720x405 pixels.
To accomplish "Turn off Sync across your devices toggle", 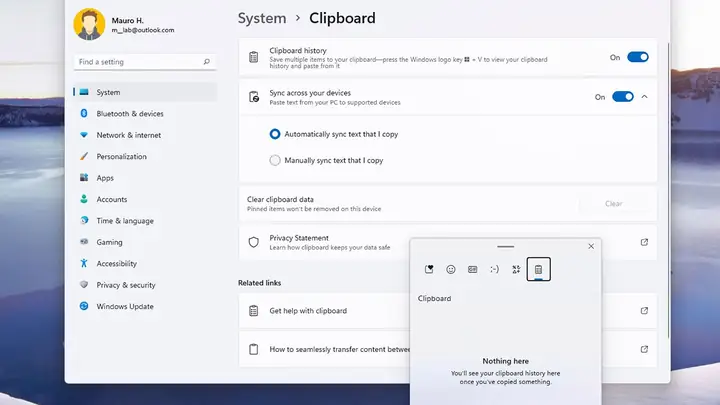I will [623, 96].
